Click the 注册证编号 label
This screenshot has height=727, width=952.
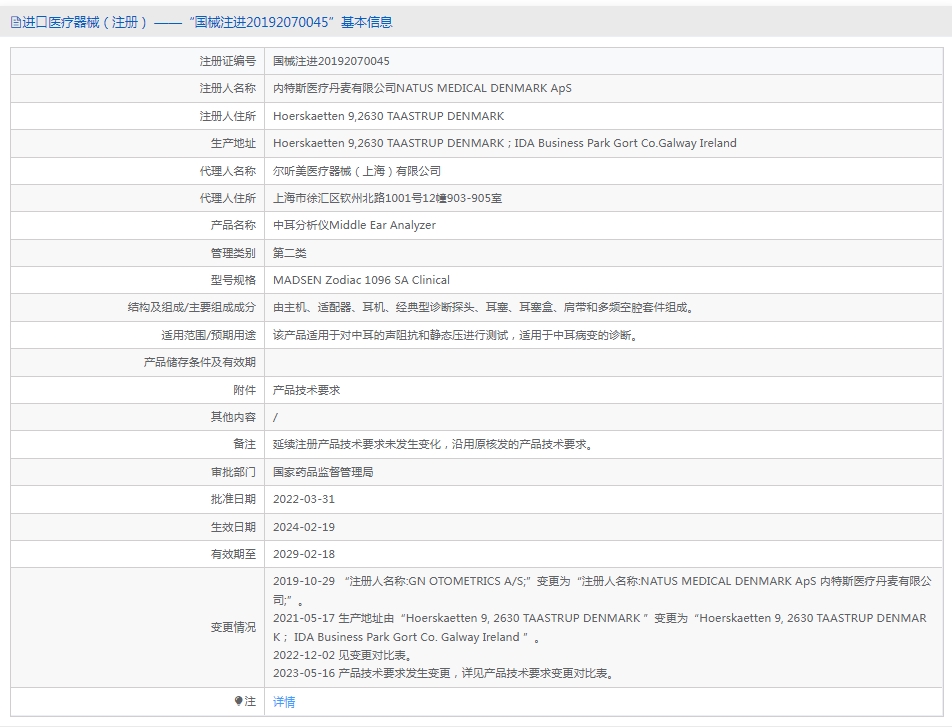[228, 61]
